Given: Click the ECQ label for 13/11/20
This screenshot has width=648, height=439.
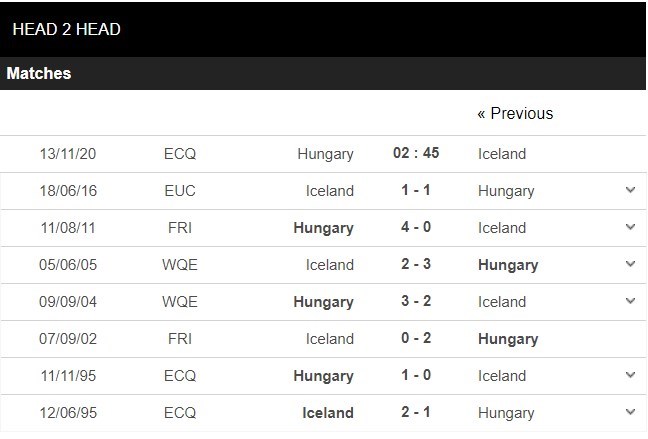Looking at the screenshot, I should [x=180, y=154].
